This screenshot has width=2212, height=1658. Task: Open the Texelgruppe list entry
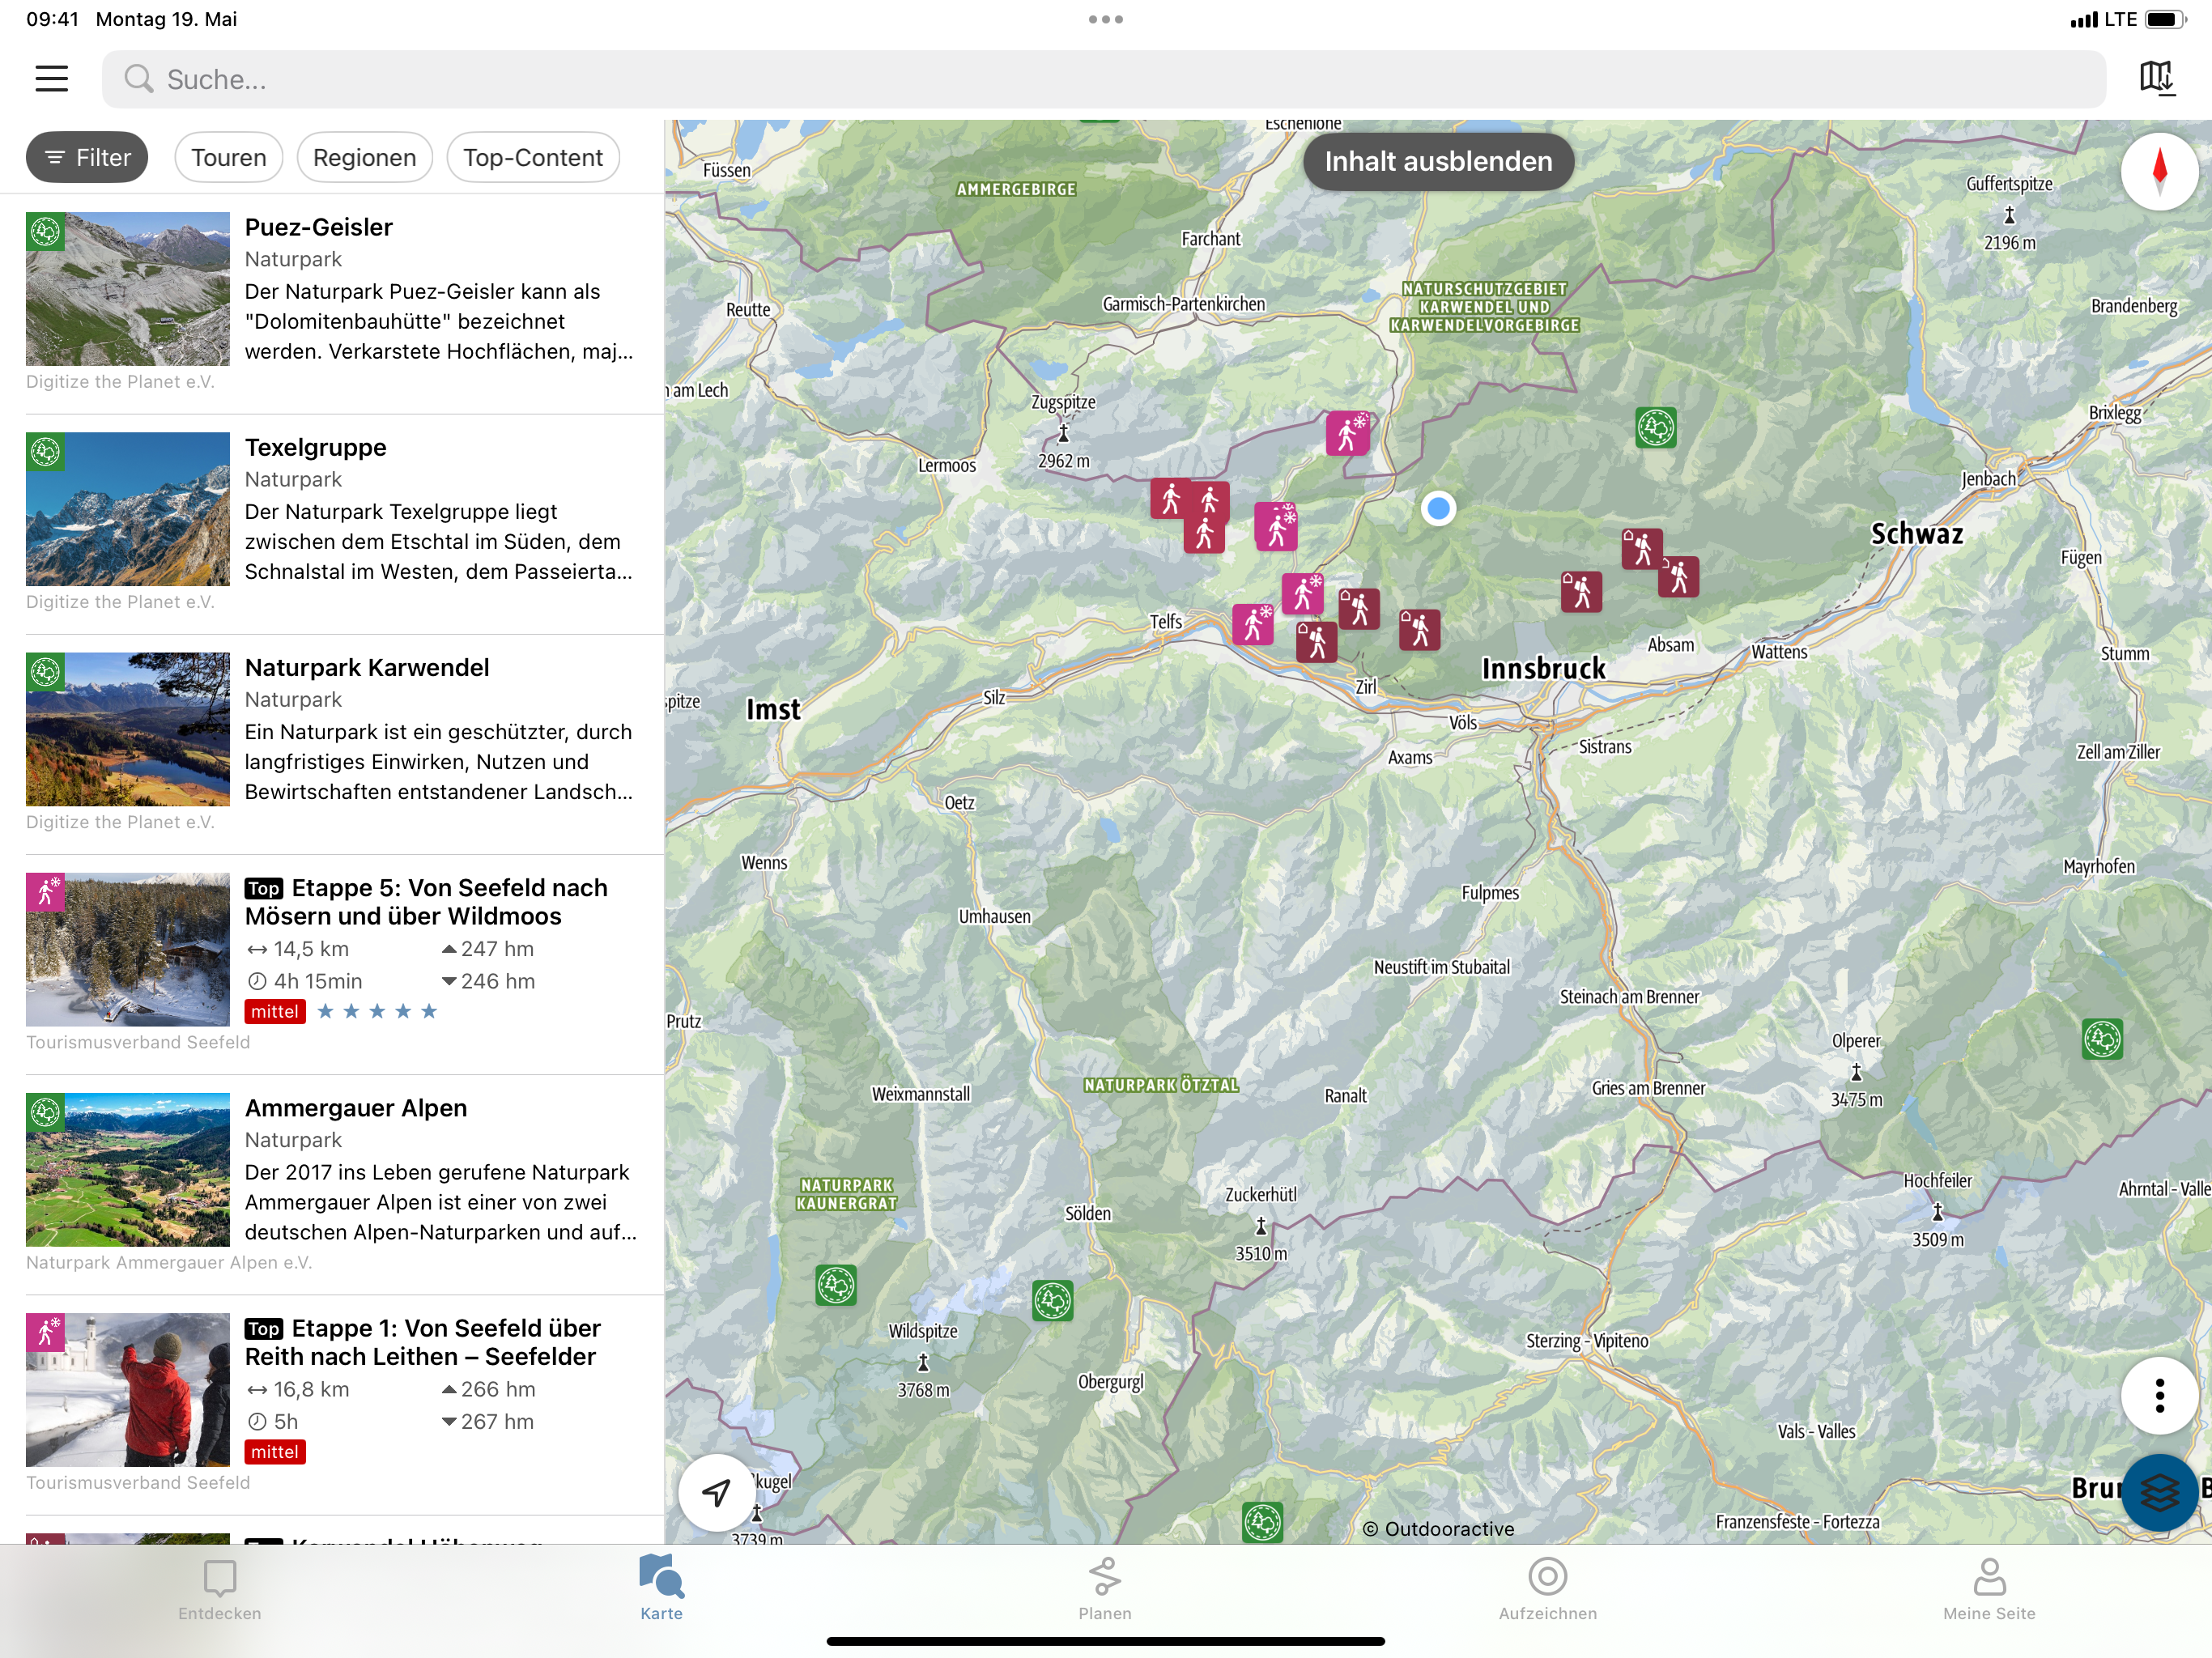tap(332, 524)
